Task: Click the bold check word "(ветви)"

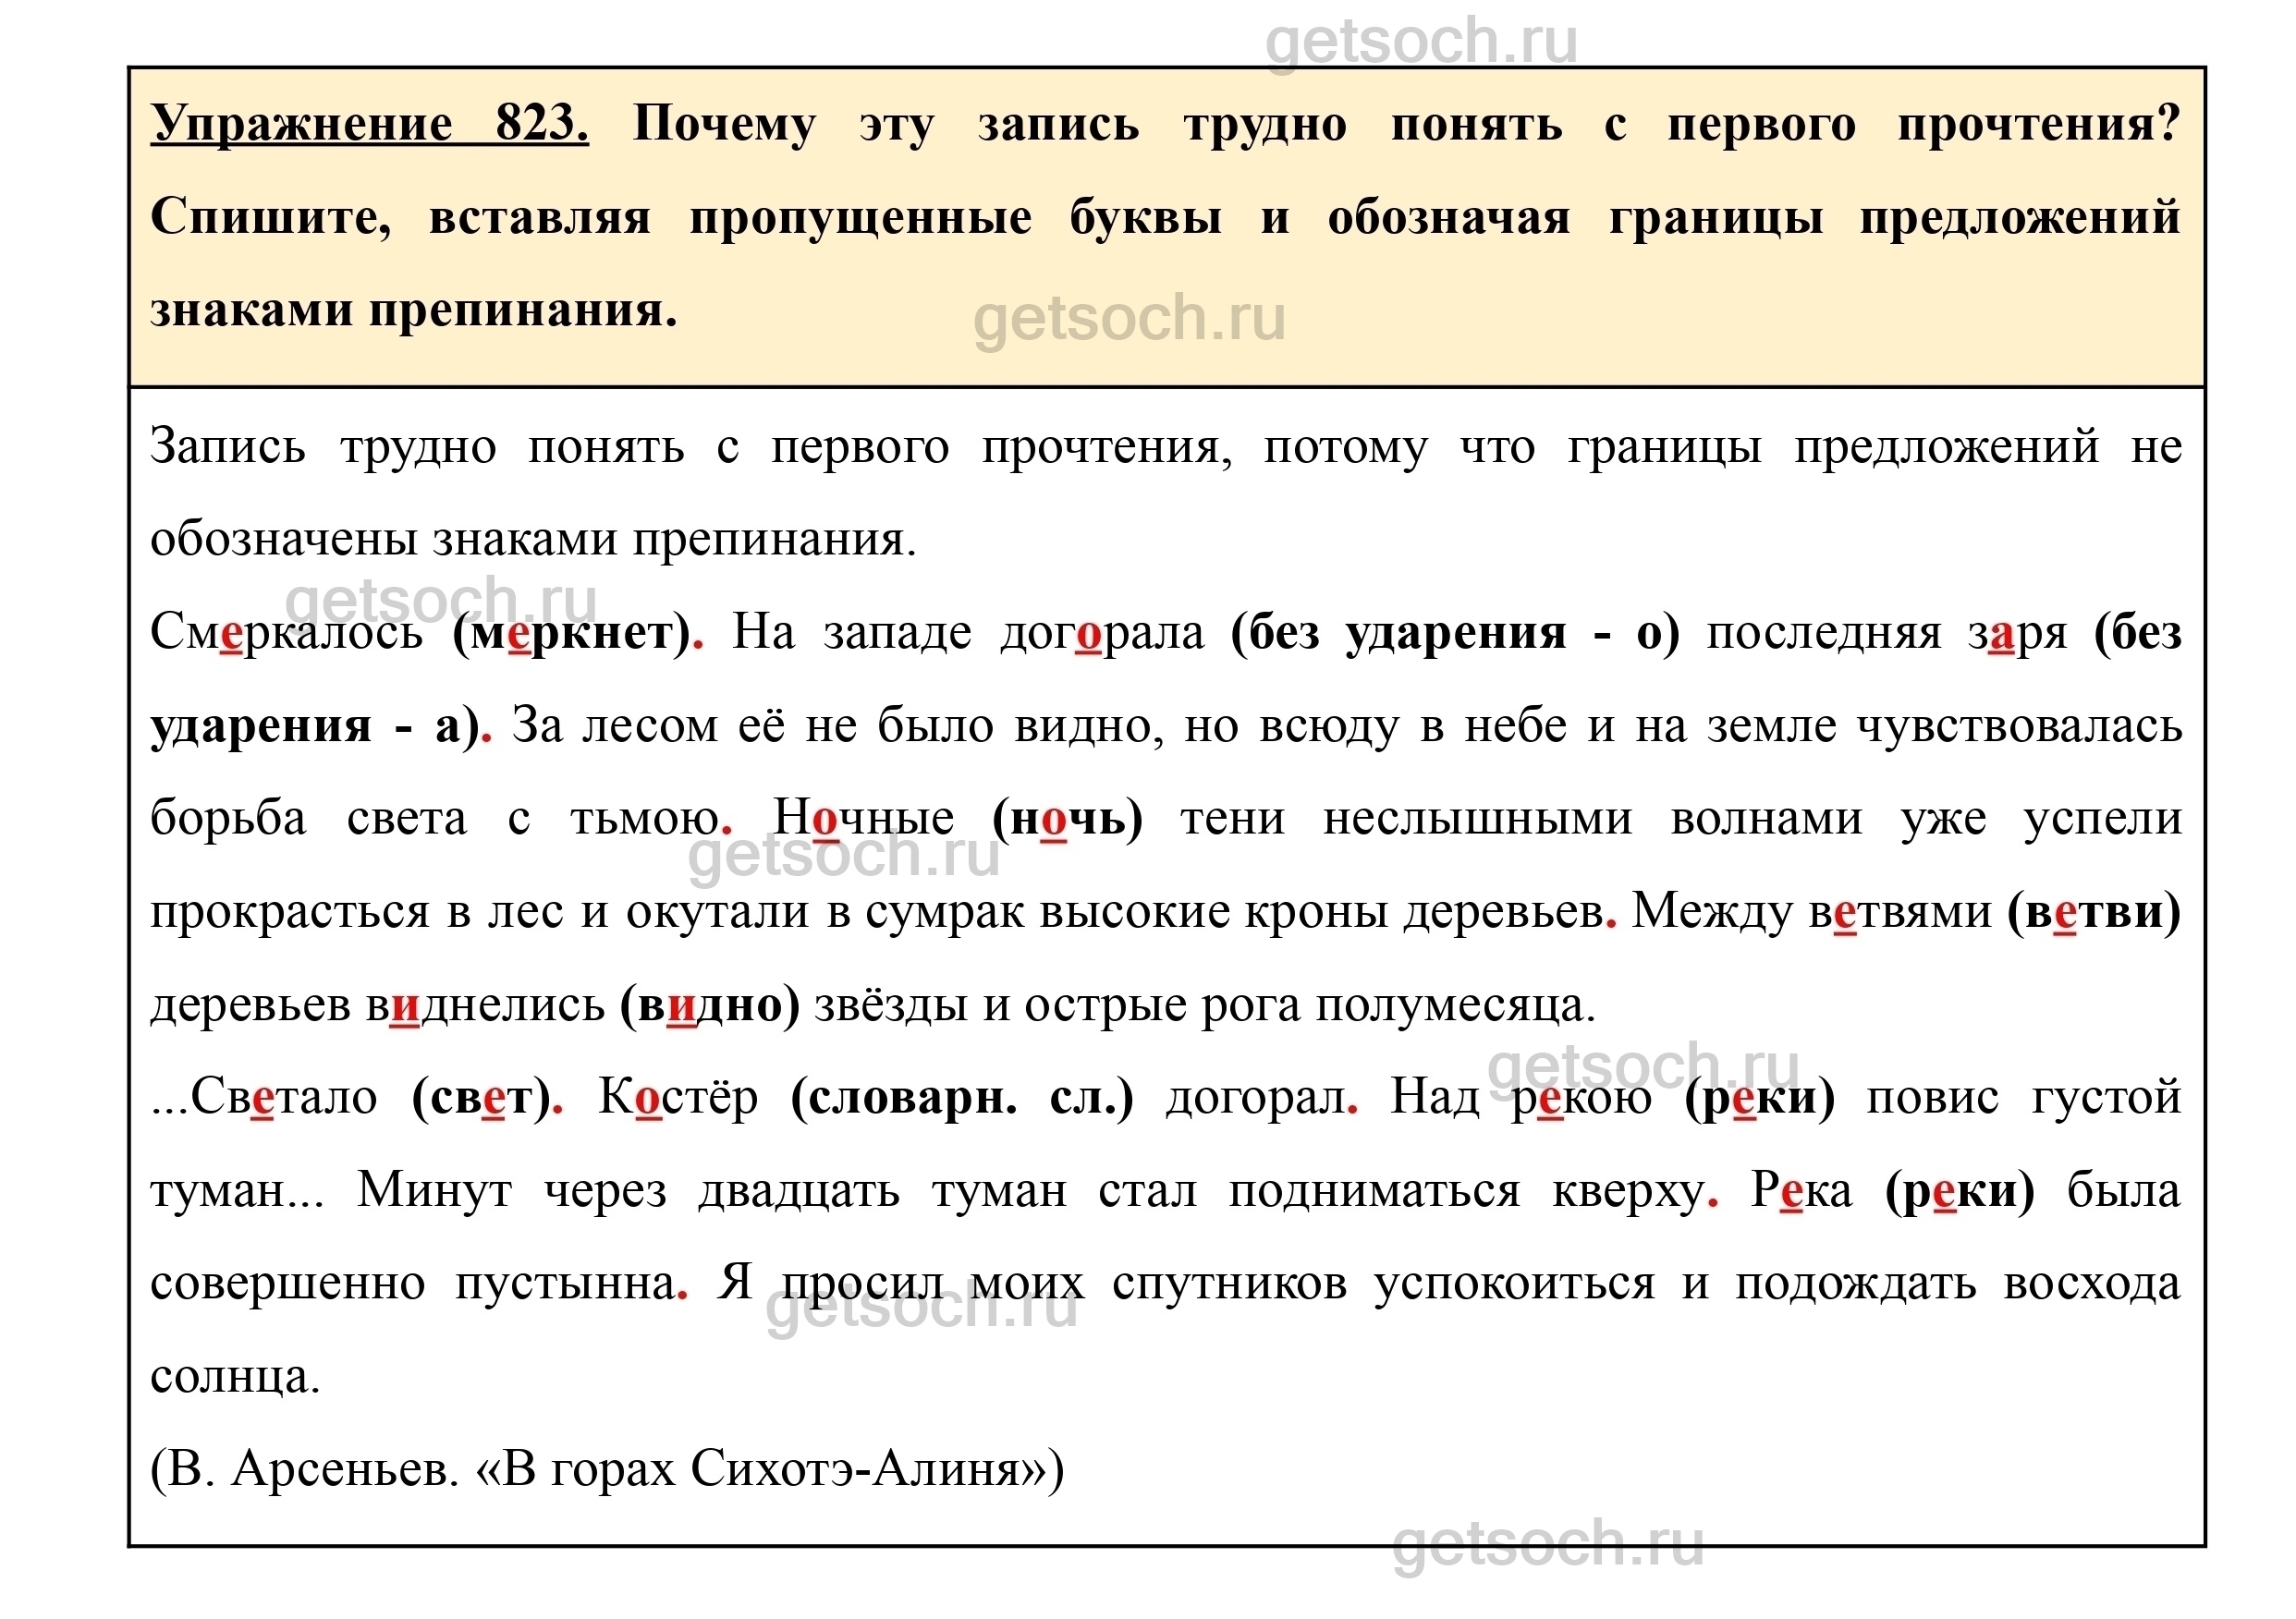Action: click(x=2094, y=913)
